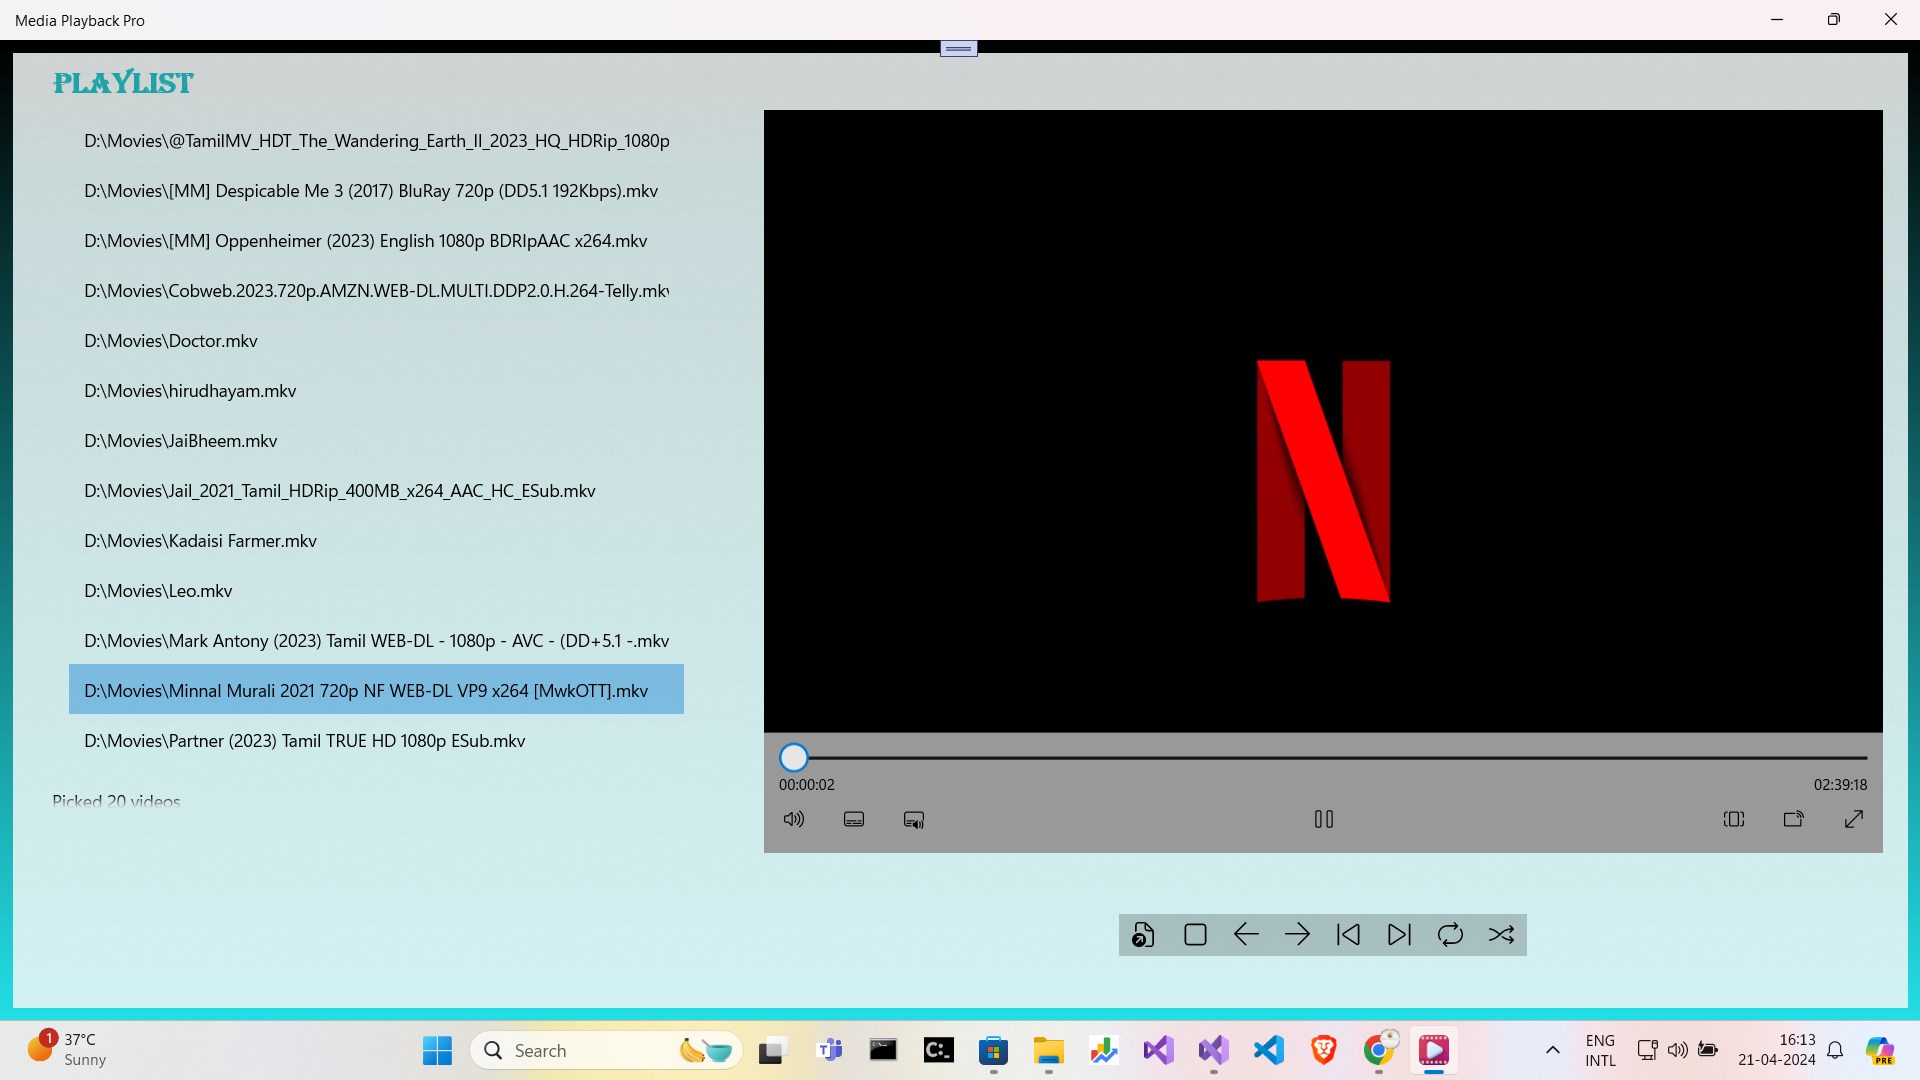Select Leo.mkv in the playlist
The width and height of the screenshot is (1920, 1080).
tap(376, 591)
